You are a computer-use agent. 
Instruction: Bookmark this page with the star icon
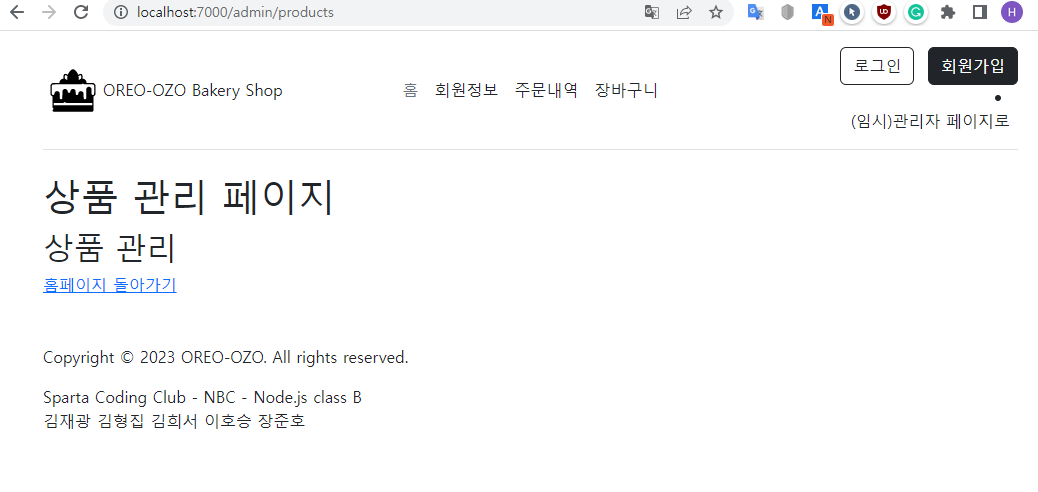pos(716,12)
